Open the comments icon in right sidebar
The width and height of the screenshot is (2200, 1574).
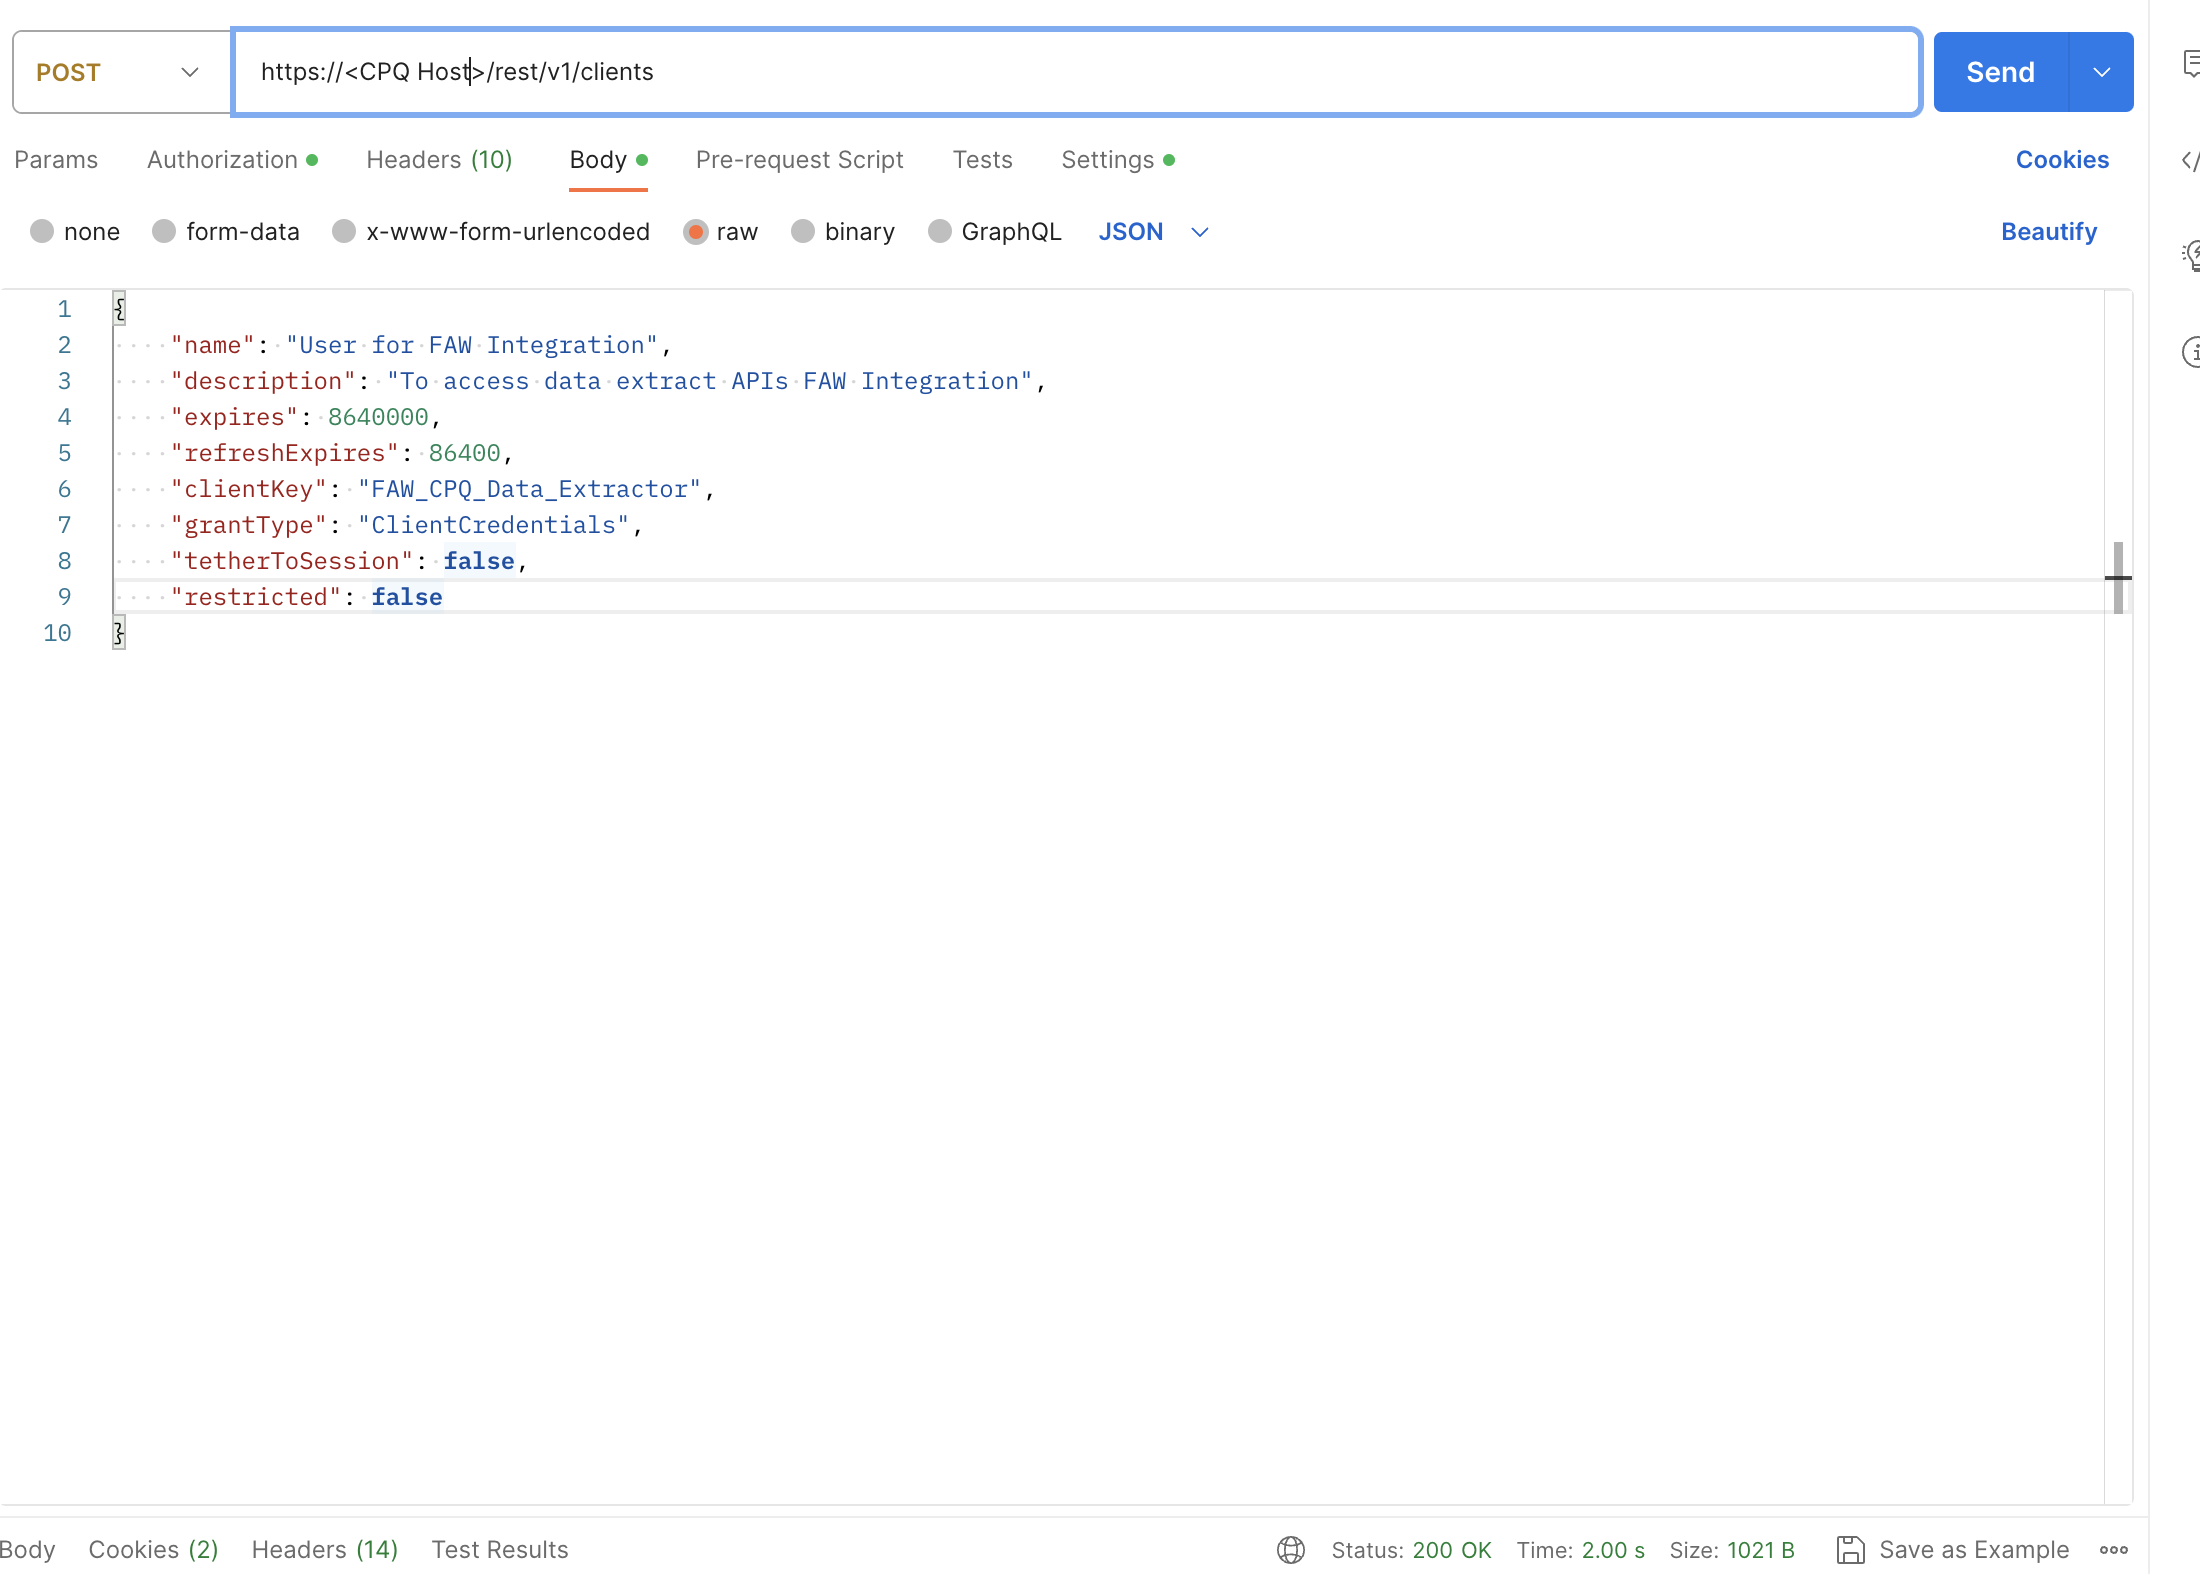2190,65
